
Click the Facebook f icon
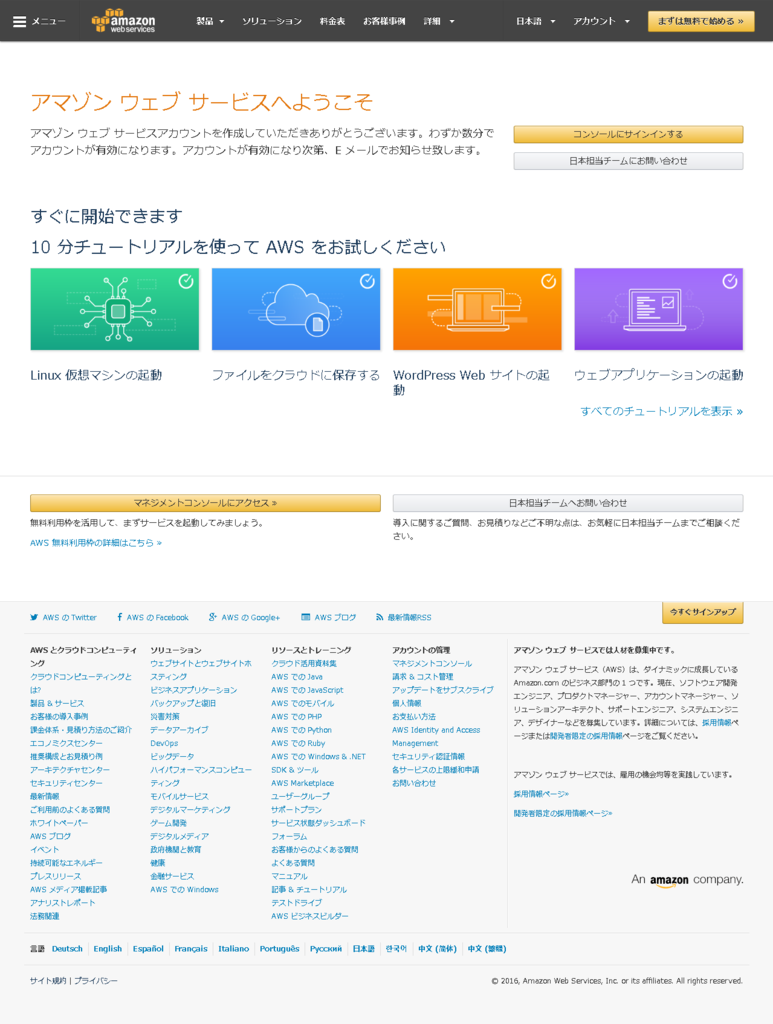pyautogui.click(x=119, y=617)
